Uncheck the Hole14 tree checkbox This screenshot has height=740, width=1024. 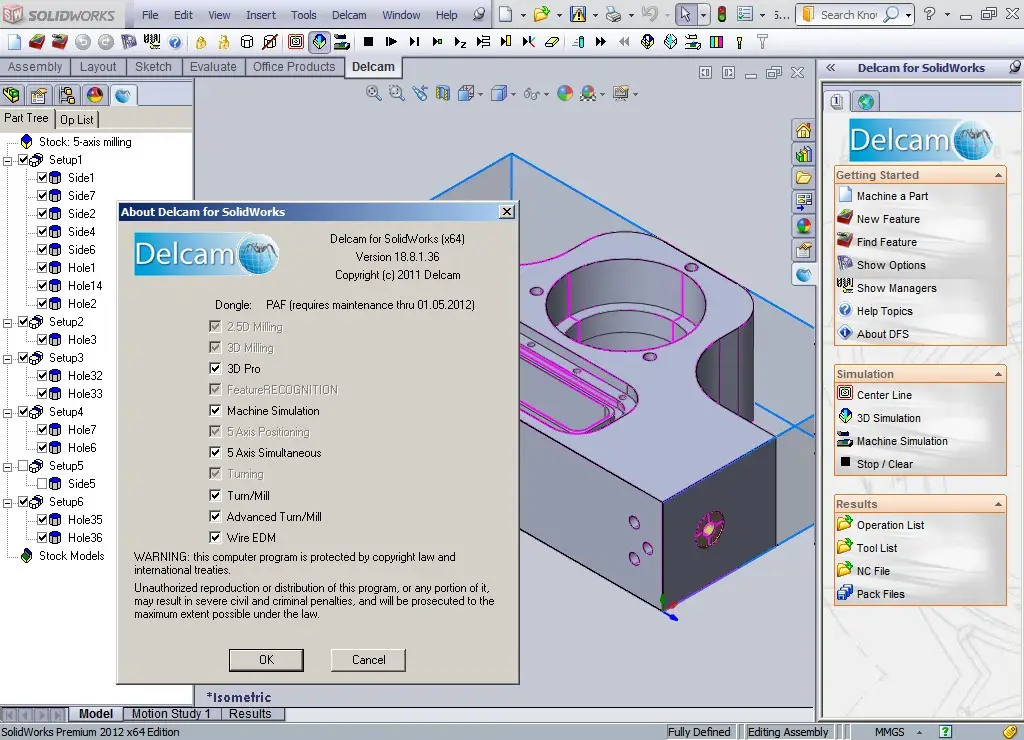(42, 285)
